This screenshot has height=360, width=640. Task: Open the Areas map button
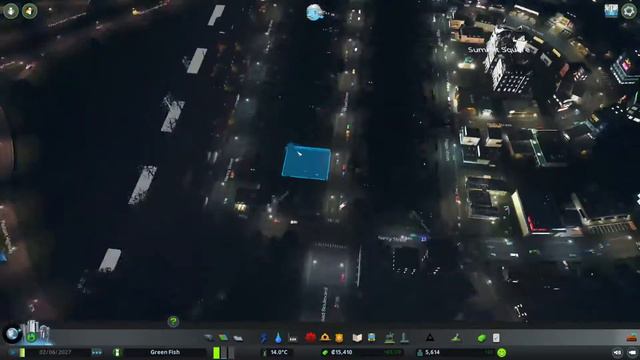coord(611,11)
